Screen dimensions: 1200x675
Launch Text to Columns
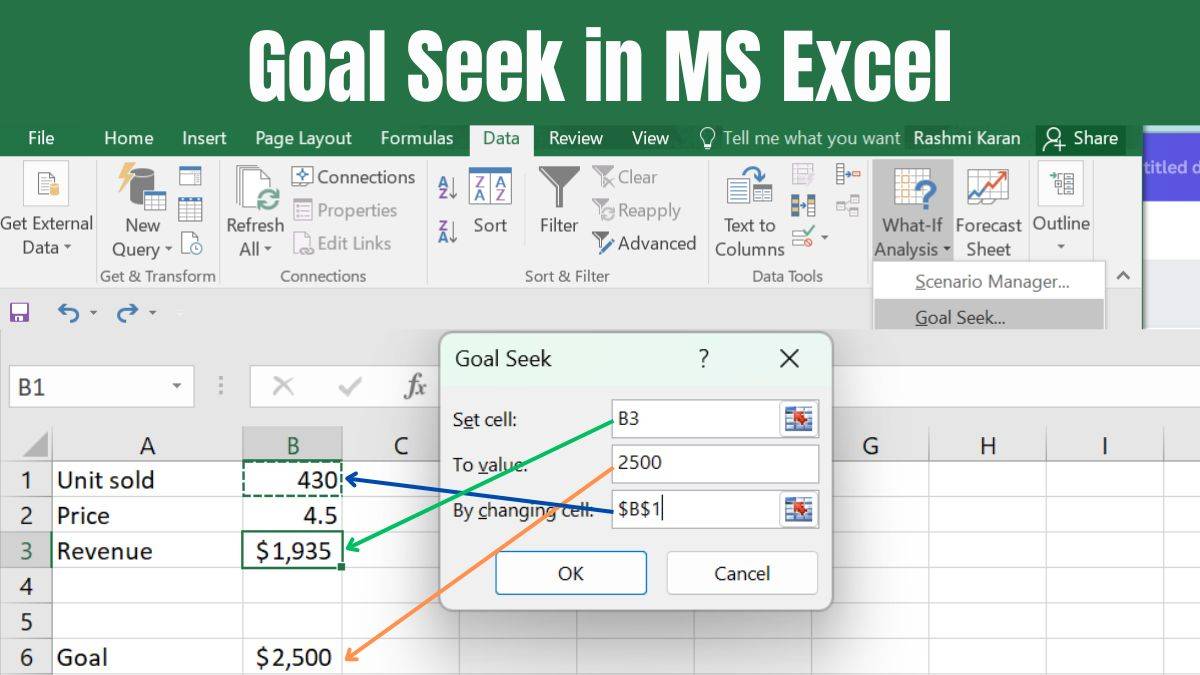point(750,211)
